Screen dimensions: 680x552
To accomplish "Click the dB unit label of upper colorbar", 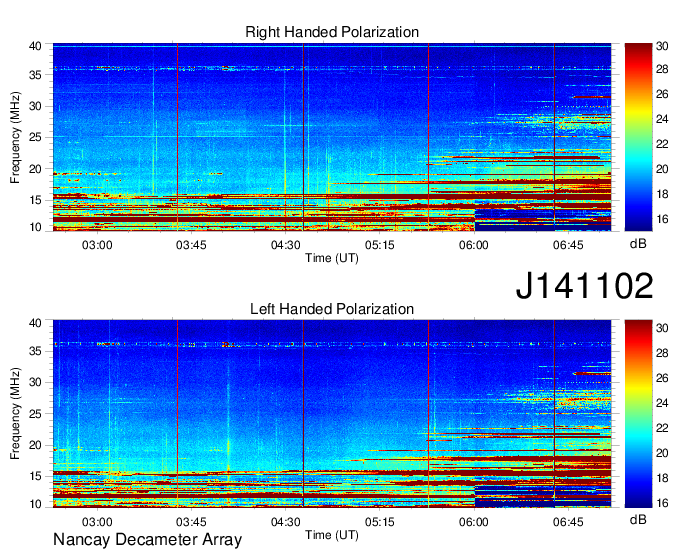I will point(638,244).
